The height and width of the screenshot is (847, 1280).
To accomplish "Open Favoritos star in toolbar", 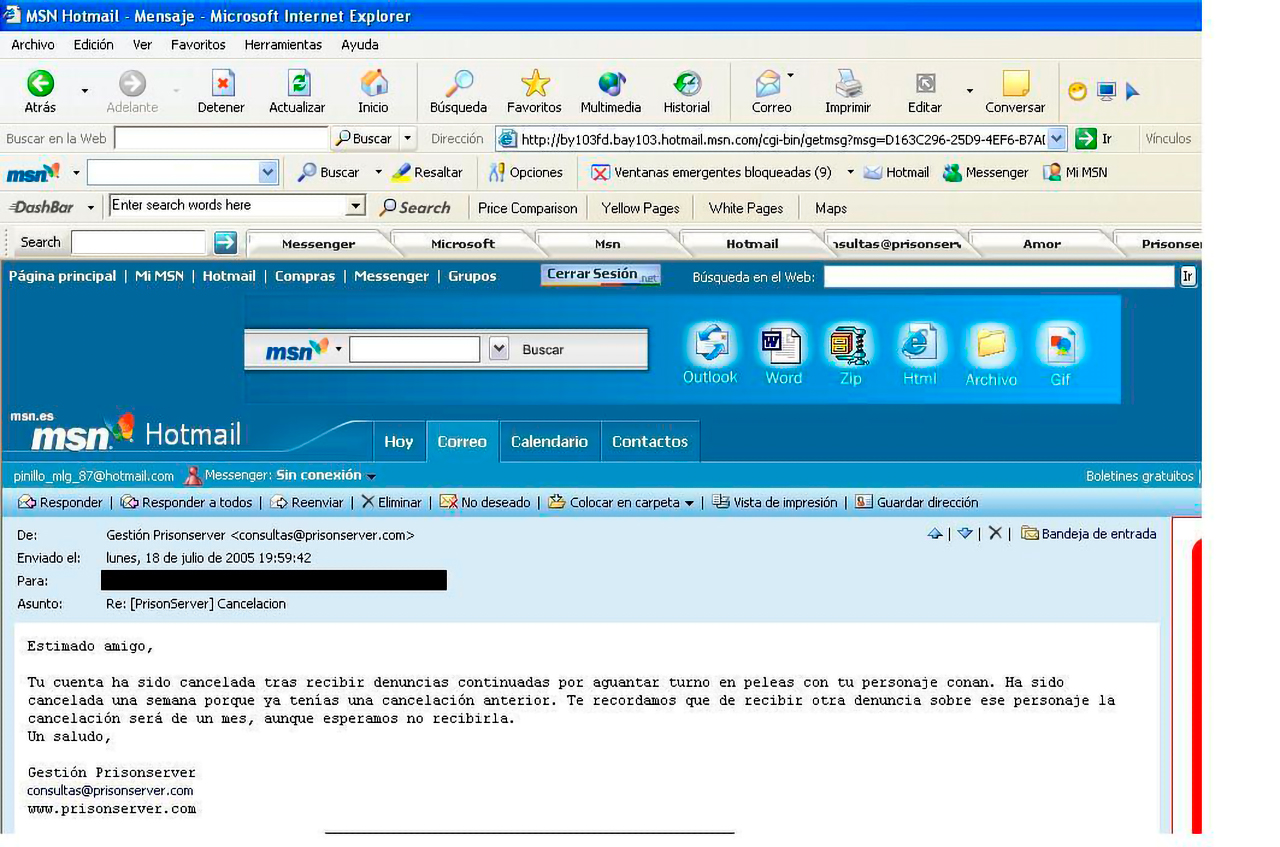I will [534, 92].
